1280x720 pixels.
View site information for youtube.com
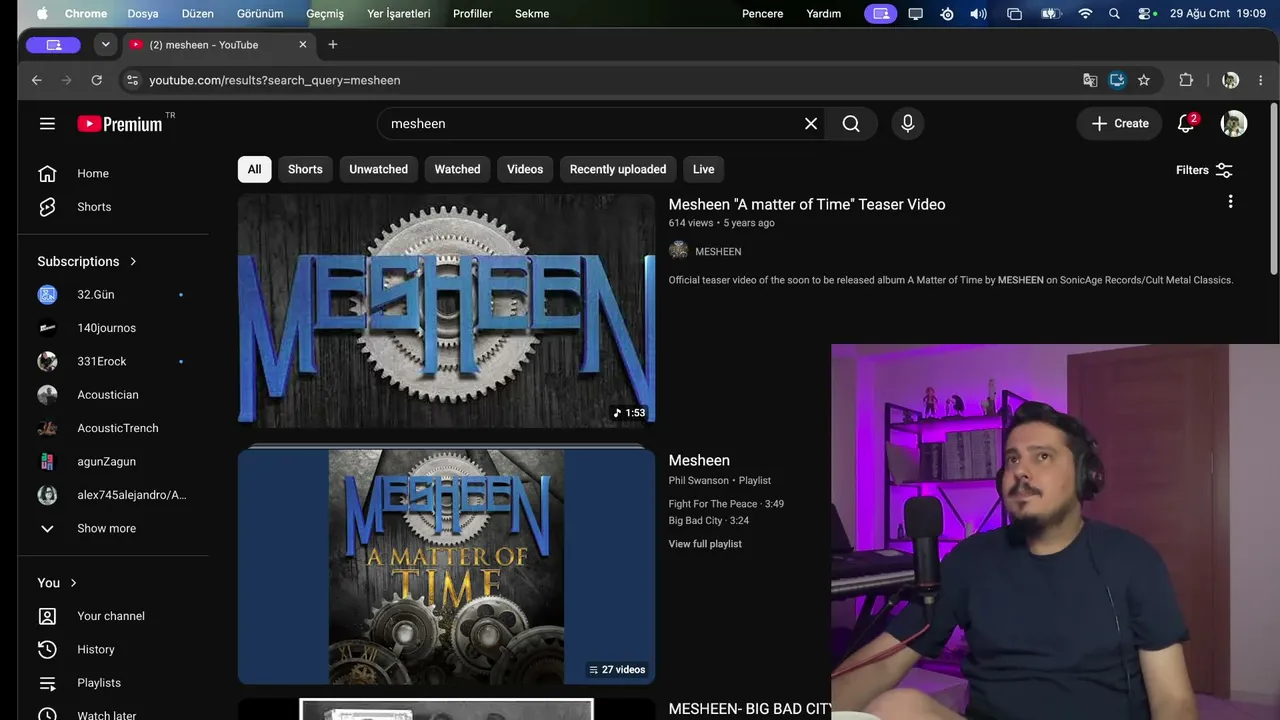pyautogui.click(x=131, y=80)
